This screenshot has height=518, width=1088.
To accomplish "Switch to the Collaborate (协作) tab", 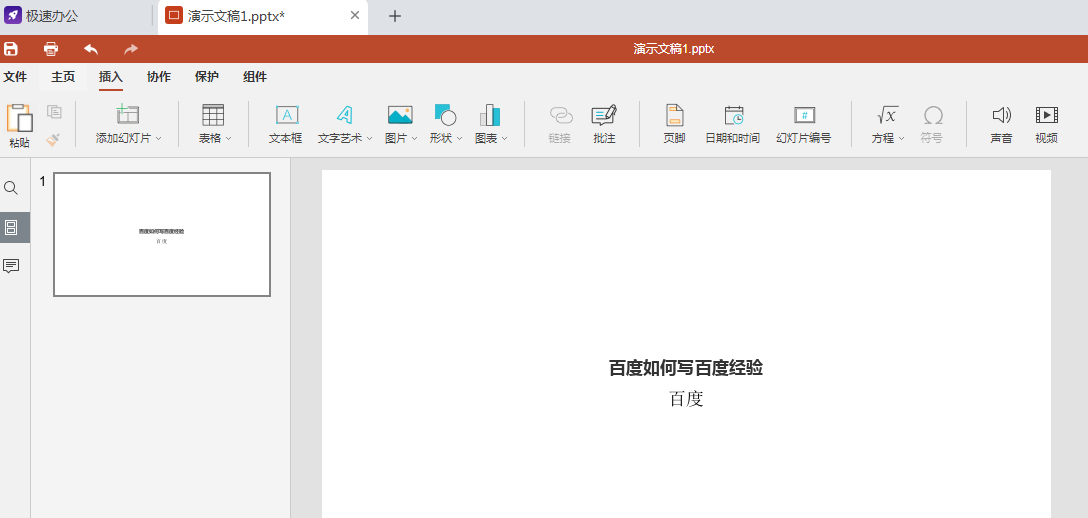I will click(x=159, y=77).
